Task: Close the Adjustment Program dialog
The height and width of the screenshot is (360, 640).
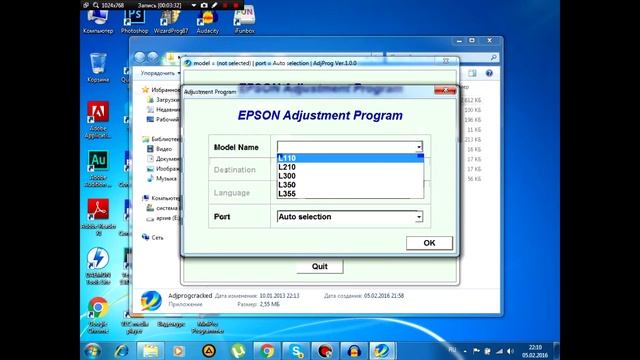Action: tap(445, 90)
